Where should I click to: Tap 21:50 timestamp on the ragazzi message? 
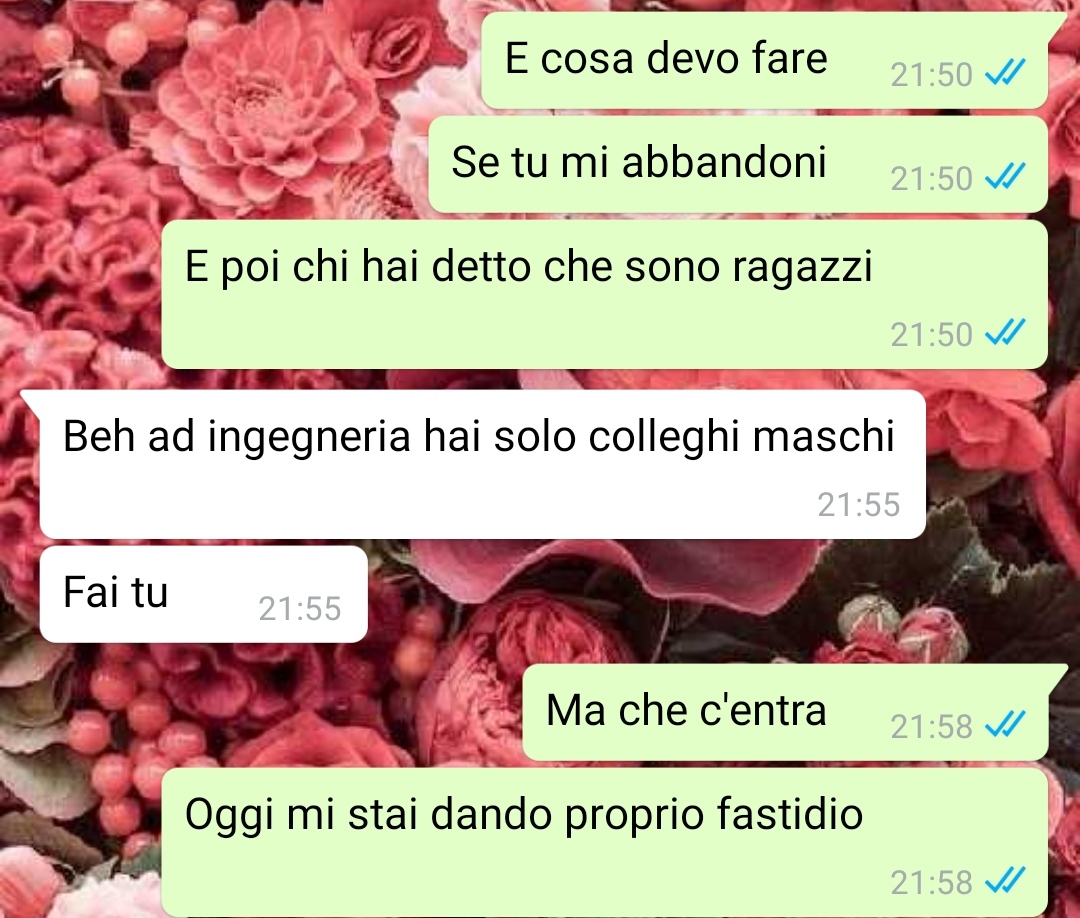coord(931,335)
